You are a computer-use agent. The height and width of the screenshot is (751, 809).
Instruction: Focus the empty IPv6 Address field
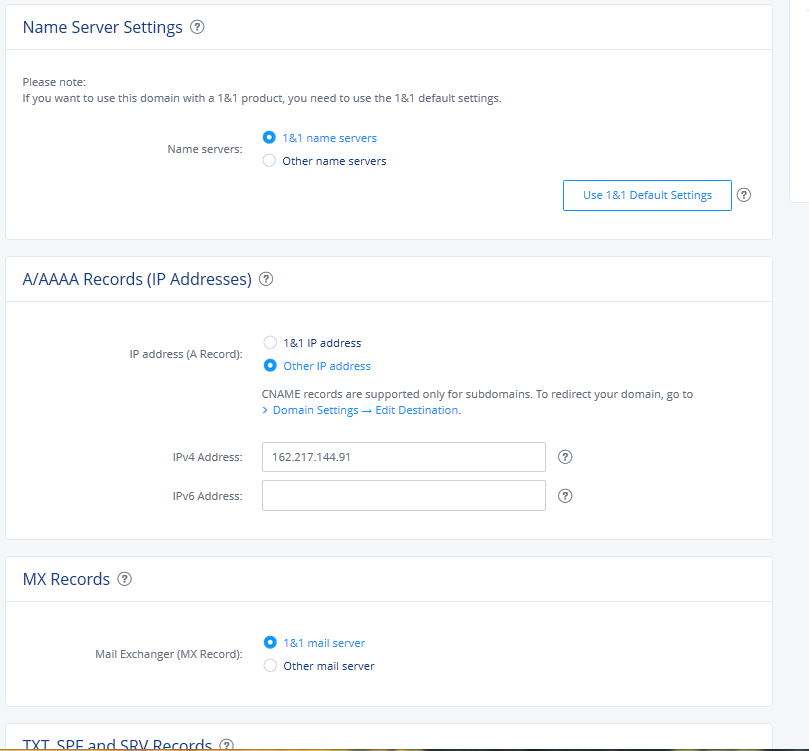pyautogui.click(x=403, y=496)
